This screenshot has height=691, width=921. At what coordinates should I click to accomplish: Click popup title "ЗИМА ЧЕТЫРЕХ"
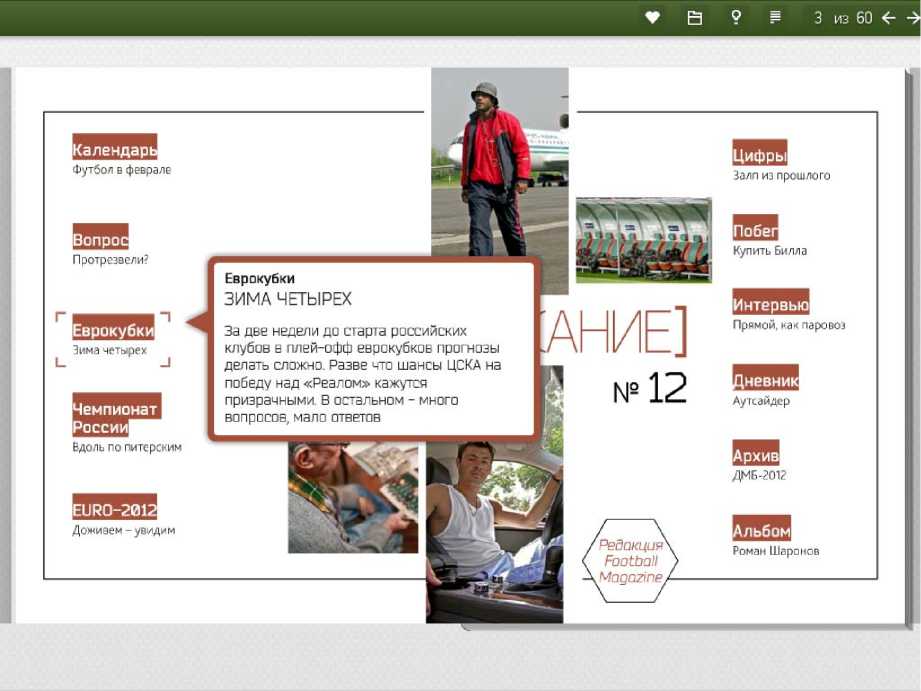pos(288,299)
